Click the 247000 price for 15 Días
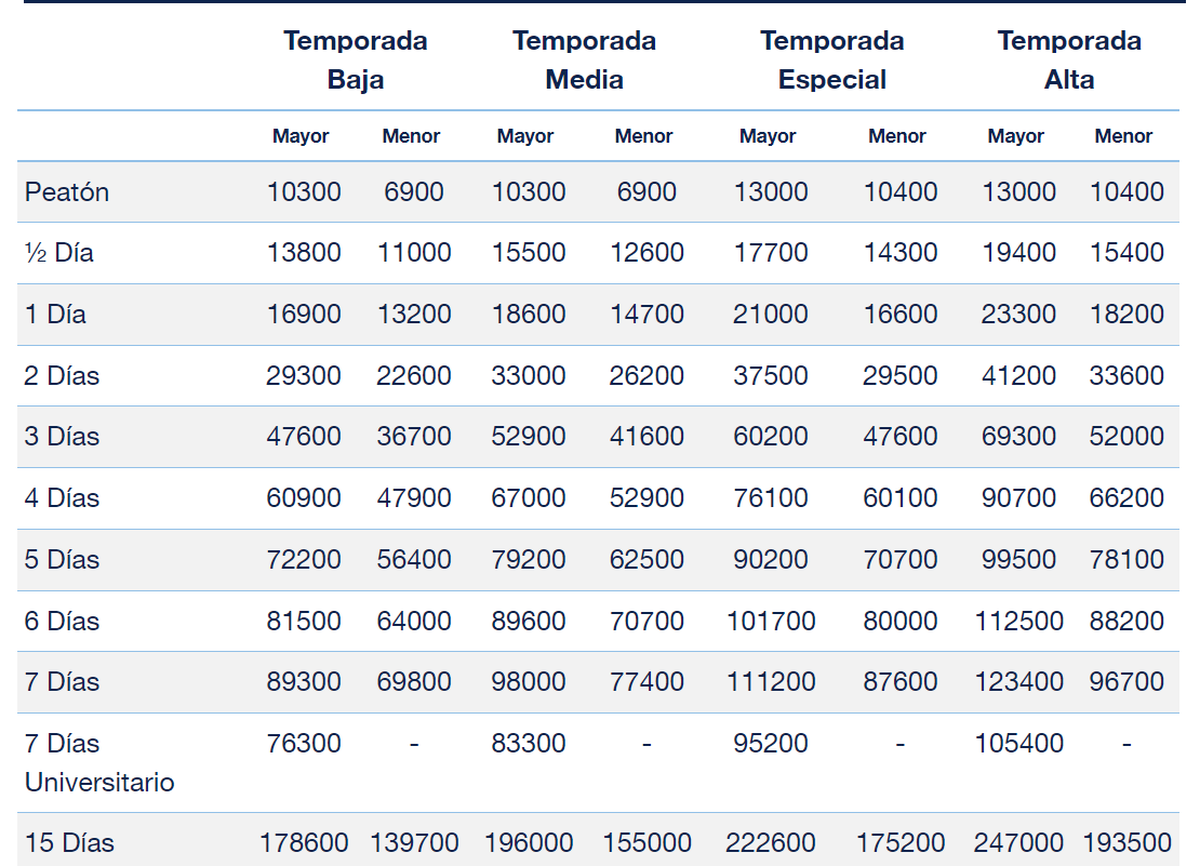This screenshot has width=1200, height=866. coord(1018,843)
